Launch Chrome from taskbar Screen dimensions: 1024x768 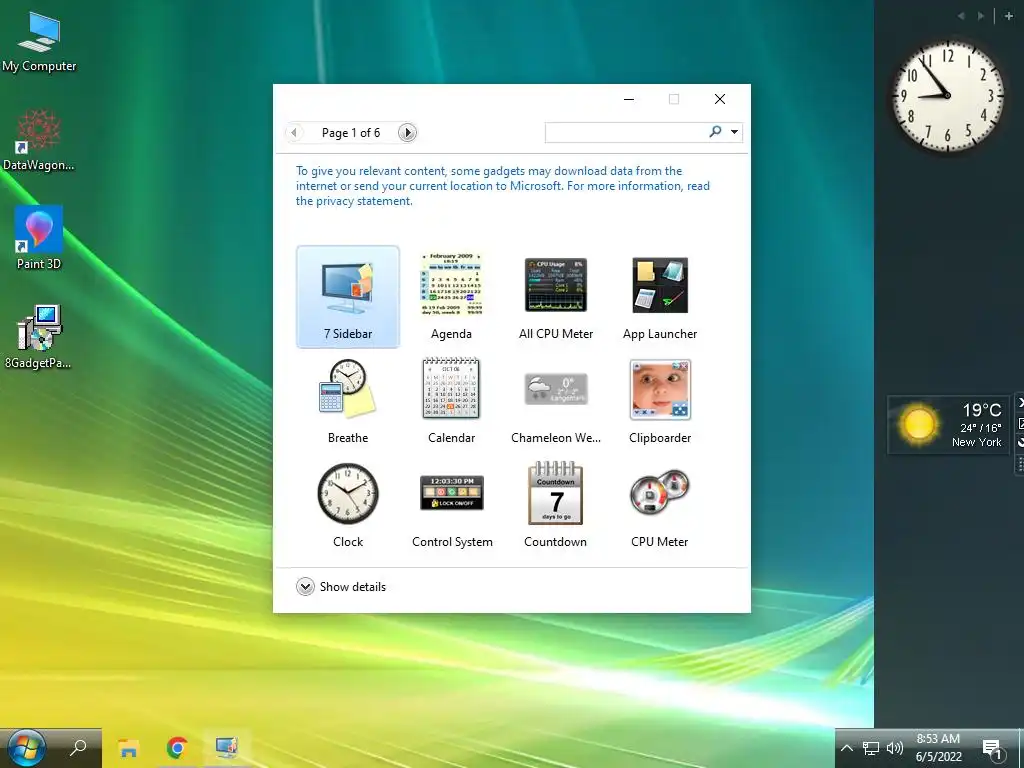pyautogui.click(x=177, y=748)
